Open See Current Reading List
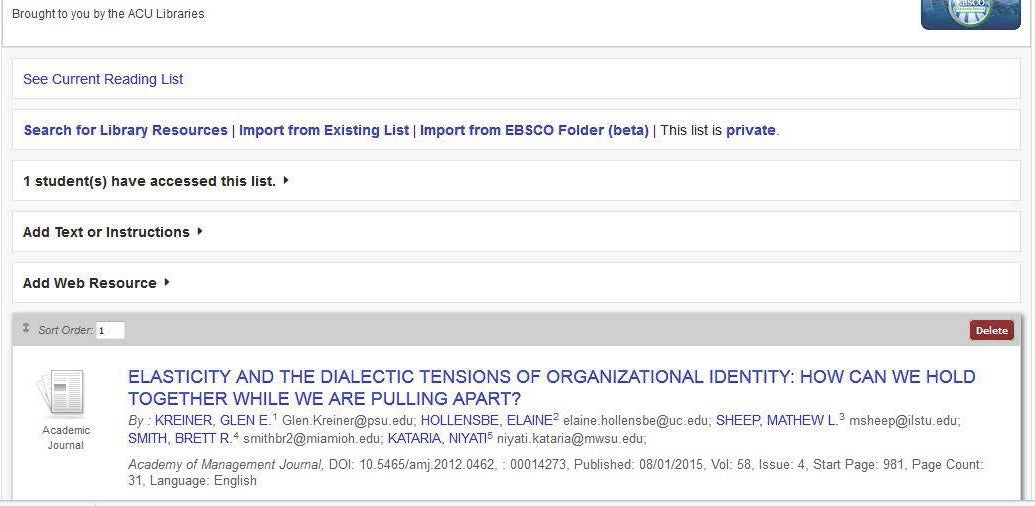 click(x=103, y=79)
